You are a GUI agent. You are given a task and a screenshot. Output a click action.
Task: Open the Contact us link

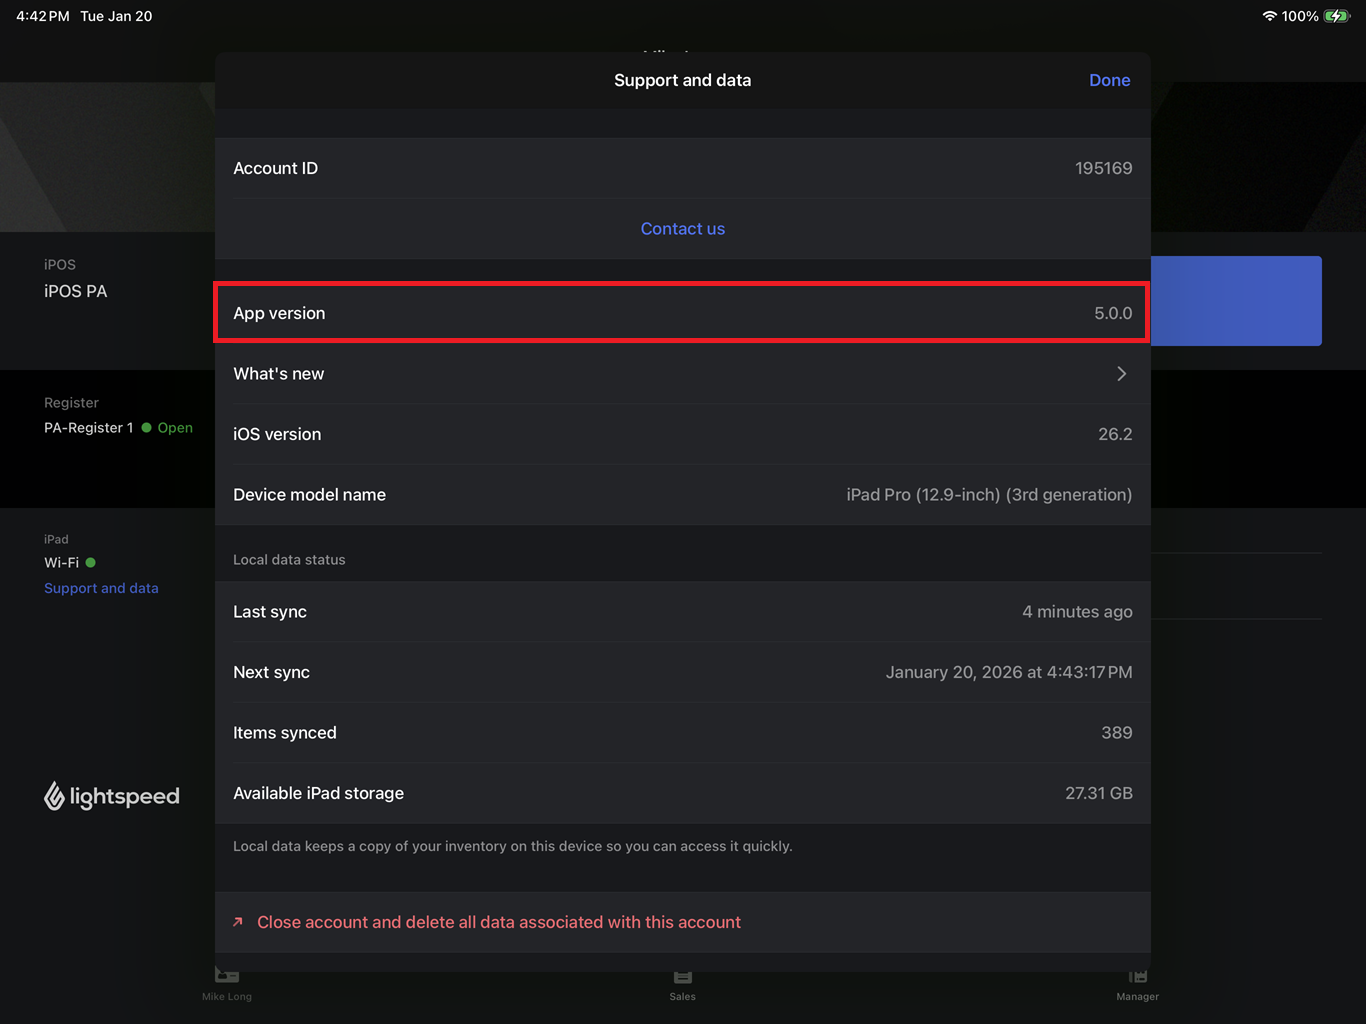(683, 229)
